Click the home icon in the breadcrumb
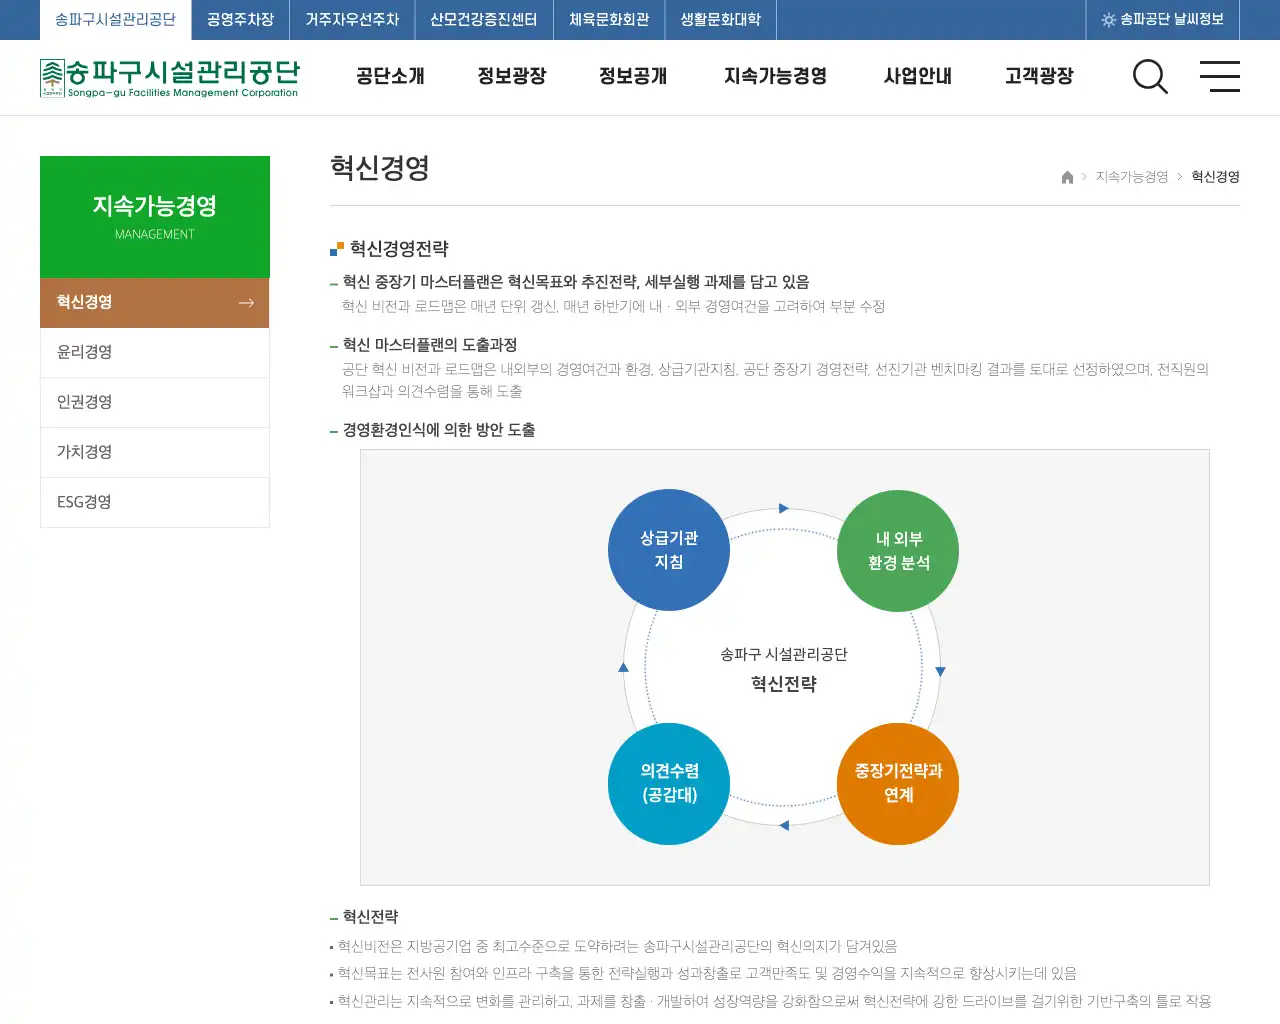The image size is (1280, 1024). point(1066,177)
